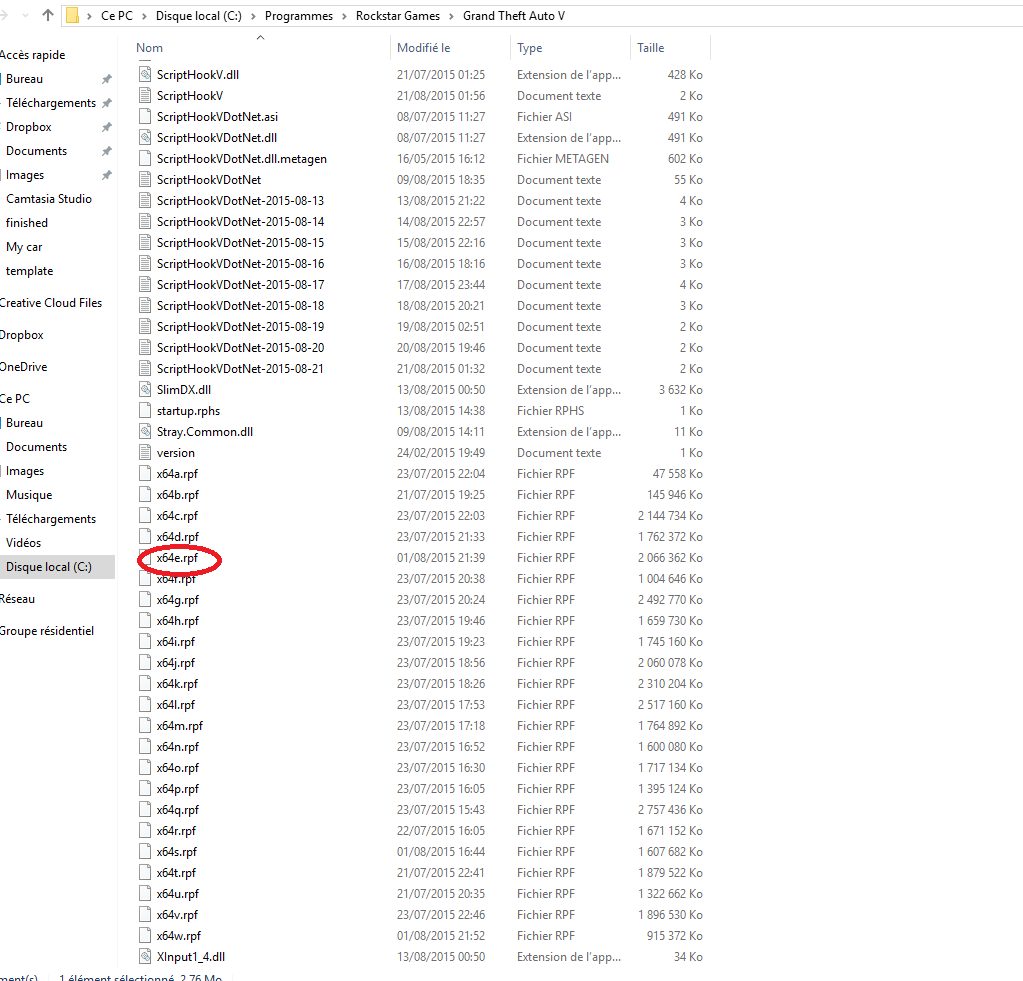The height and width of the screenshot is (981, 1023).
Task: Select file ScriptHookVDotNet-2015-08-17
Action: [240, 284]
